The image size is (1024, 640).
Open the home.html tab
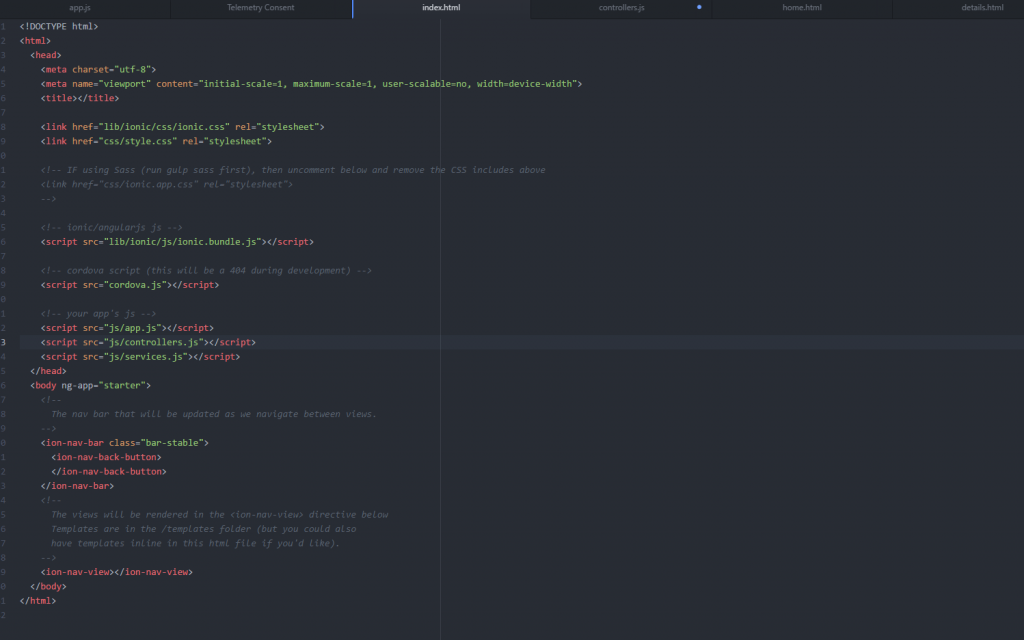[x=802, y=8]
